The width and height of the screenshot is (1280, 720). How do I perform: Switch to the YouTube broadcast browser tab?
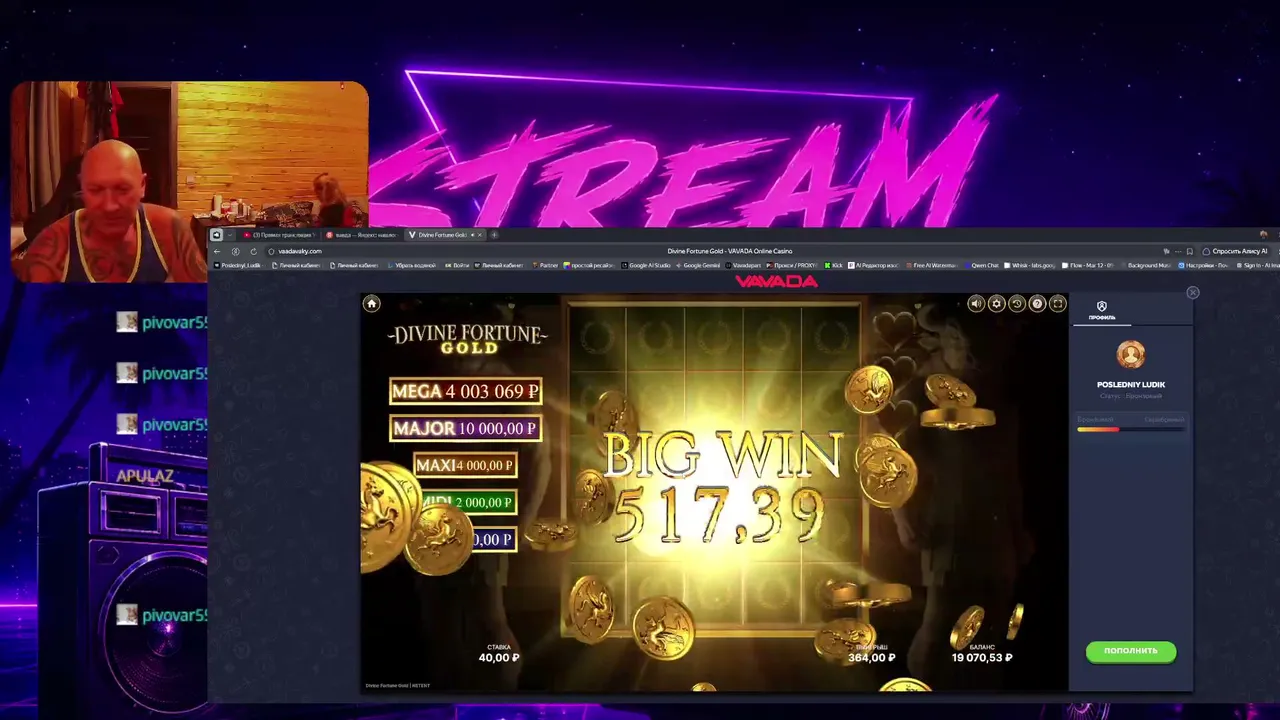(x=281, y=235)
